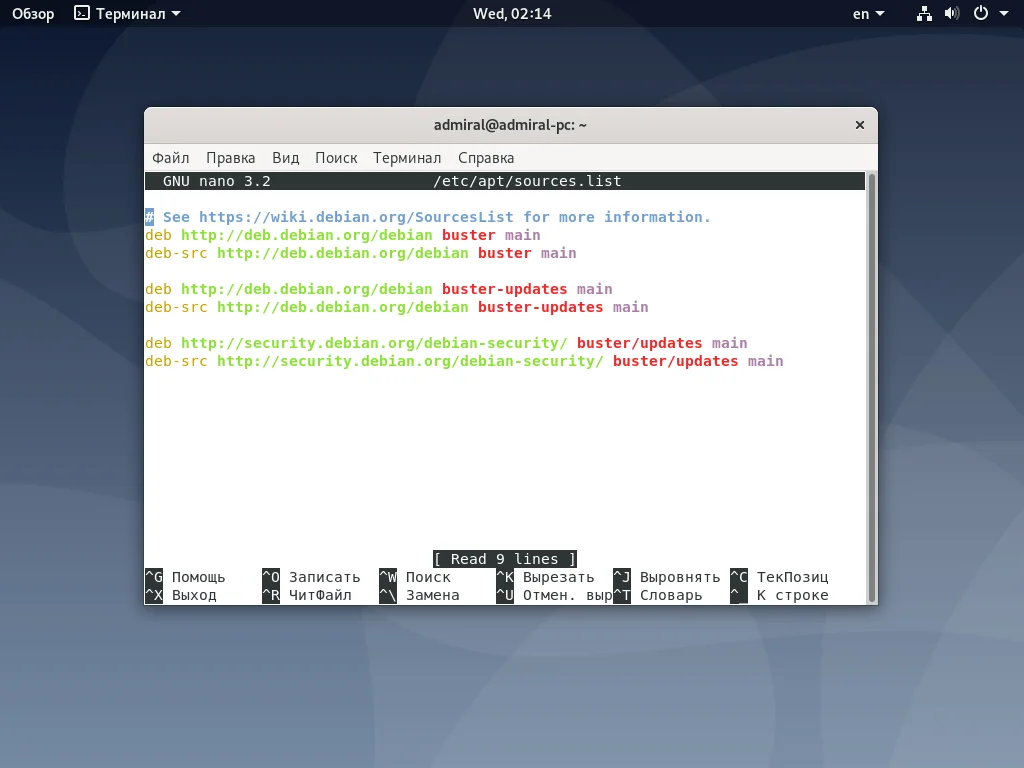1024x768 pixels.
Task: Open the Файл menu
Action: (170, 157)
